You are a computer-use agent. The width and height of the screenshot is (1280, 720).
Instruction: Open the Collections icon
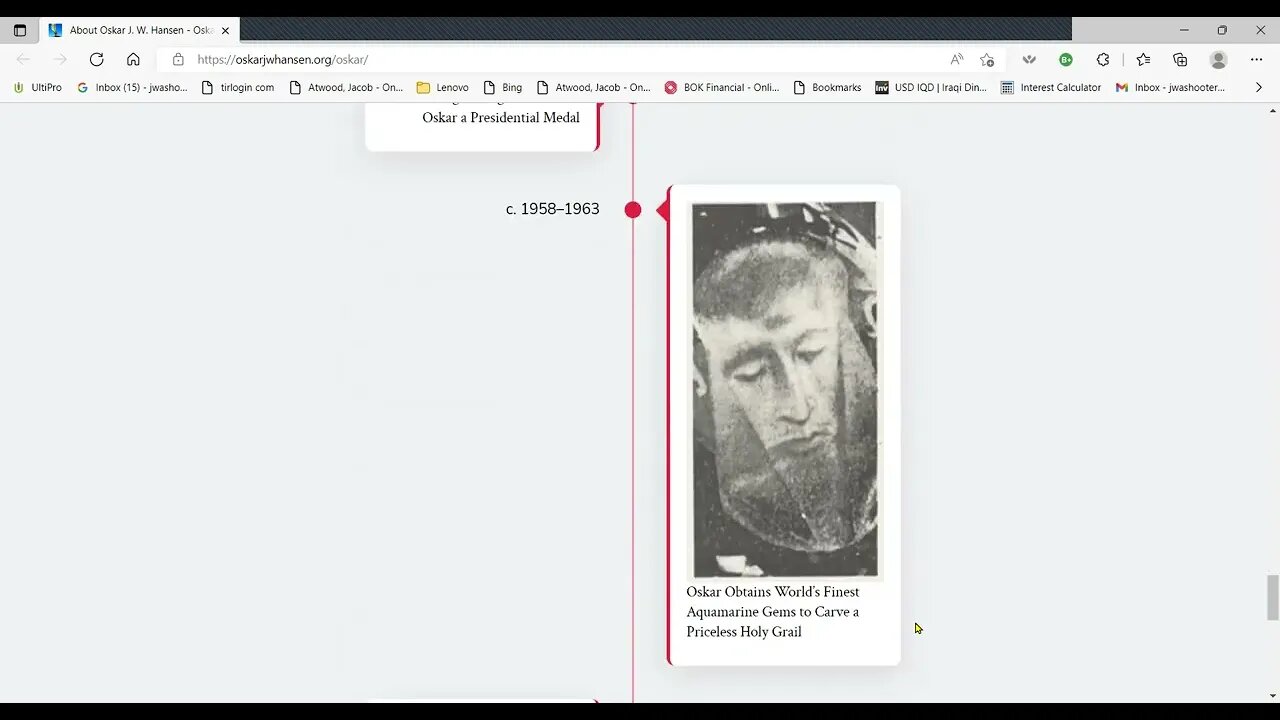[x=1180, y=59]
